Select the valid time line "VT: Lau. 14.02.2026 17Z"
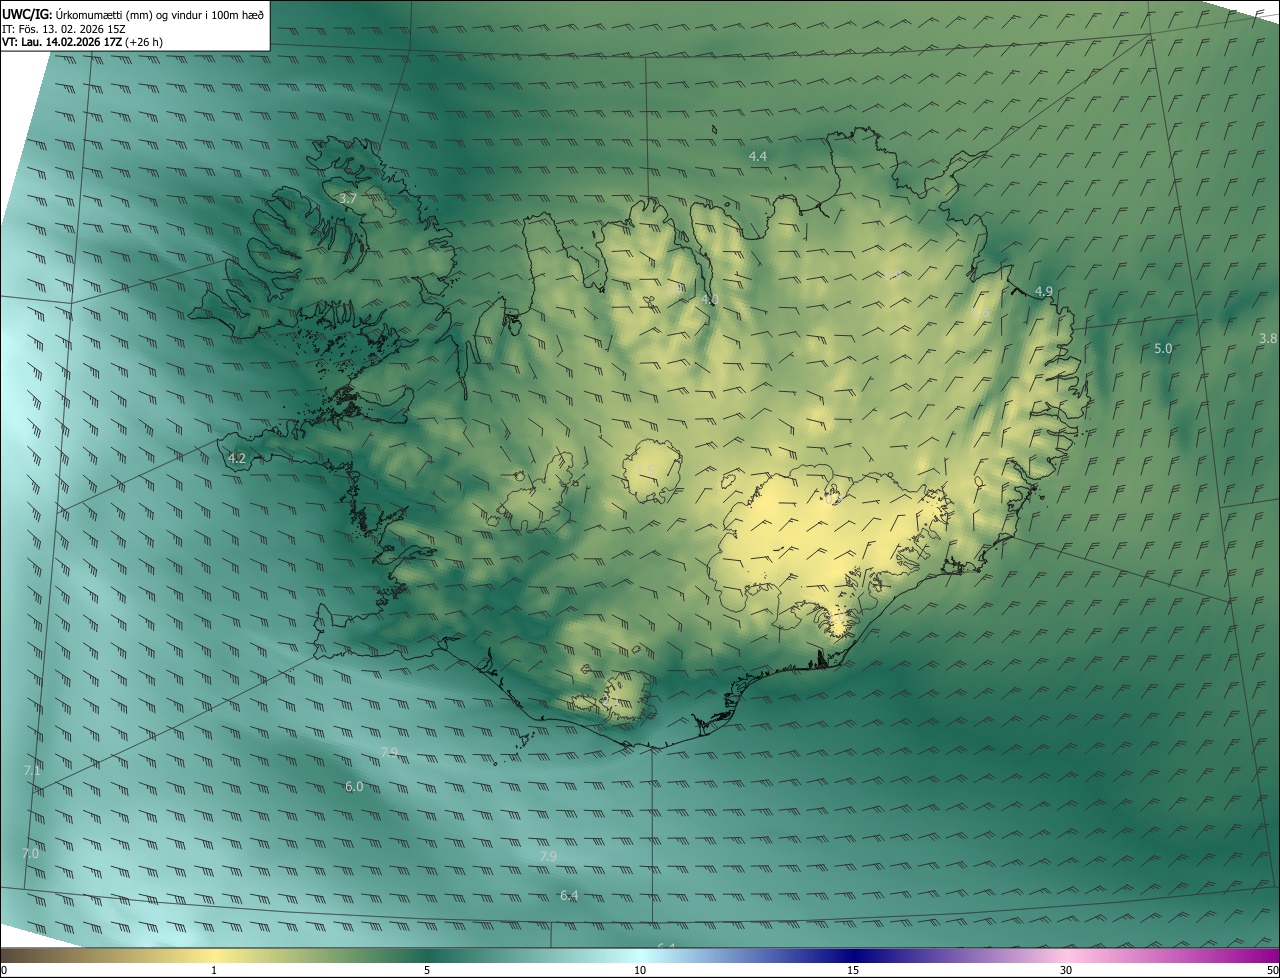1280x978 pixels. (62, 42)
